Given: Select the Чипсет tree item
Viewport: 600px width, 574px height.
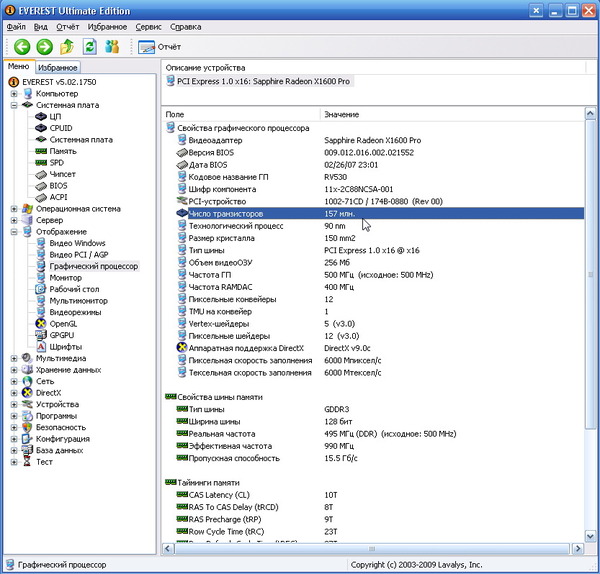Looking at the screenshot, I should pyautogui.click(x=62, y=174).
